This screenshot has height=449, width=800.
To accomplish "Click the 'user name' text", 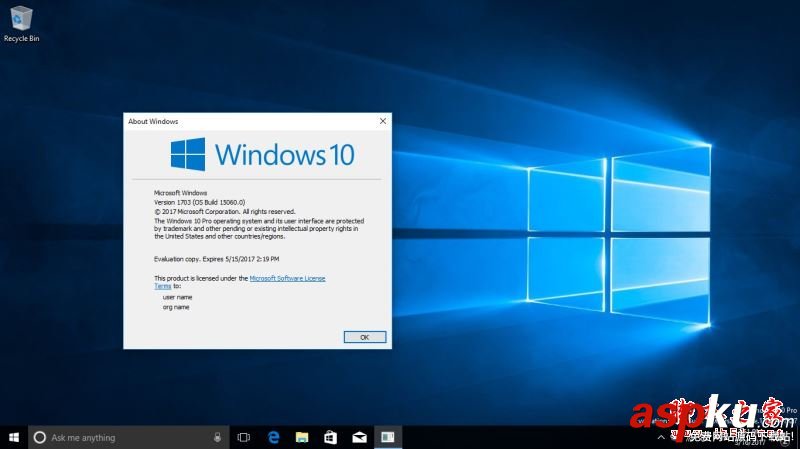I will (x=178, y=297).
